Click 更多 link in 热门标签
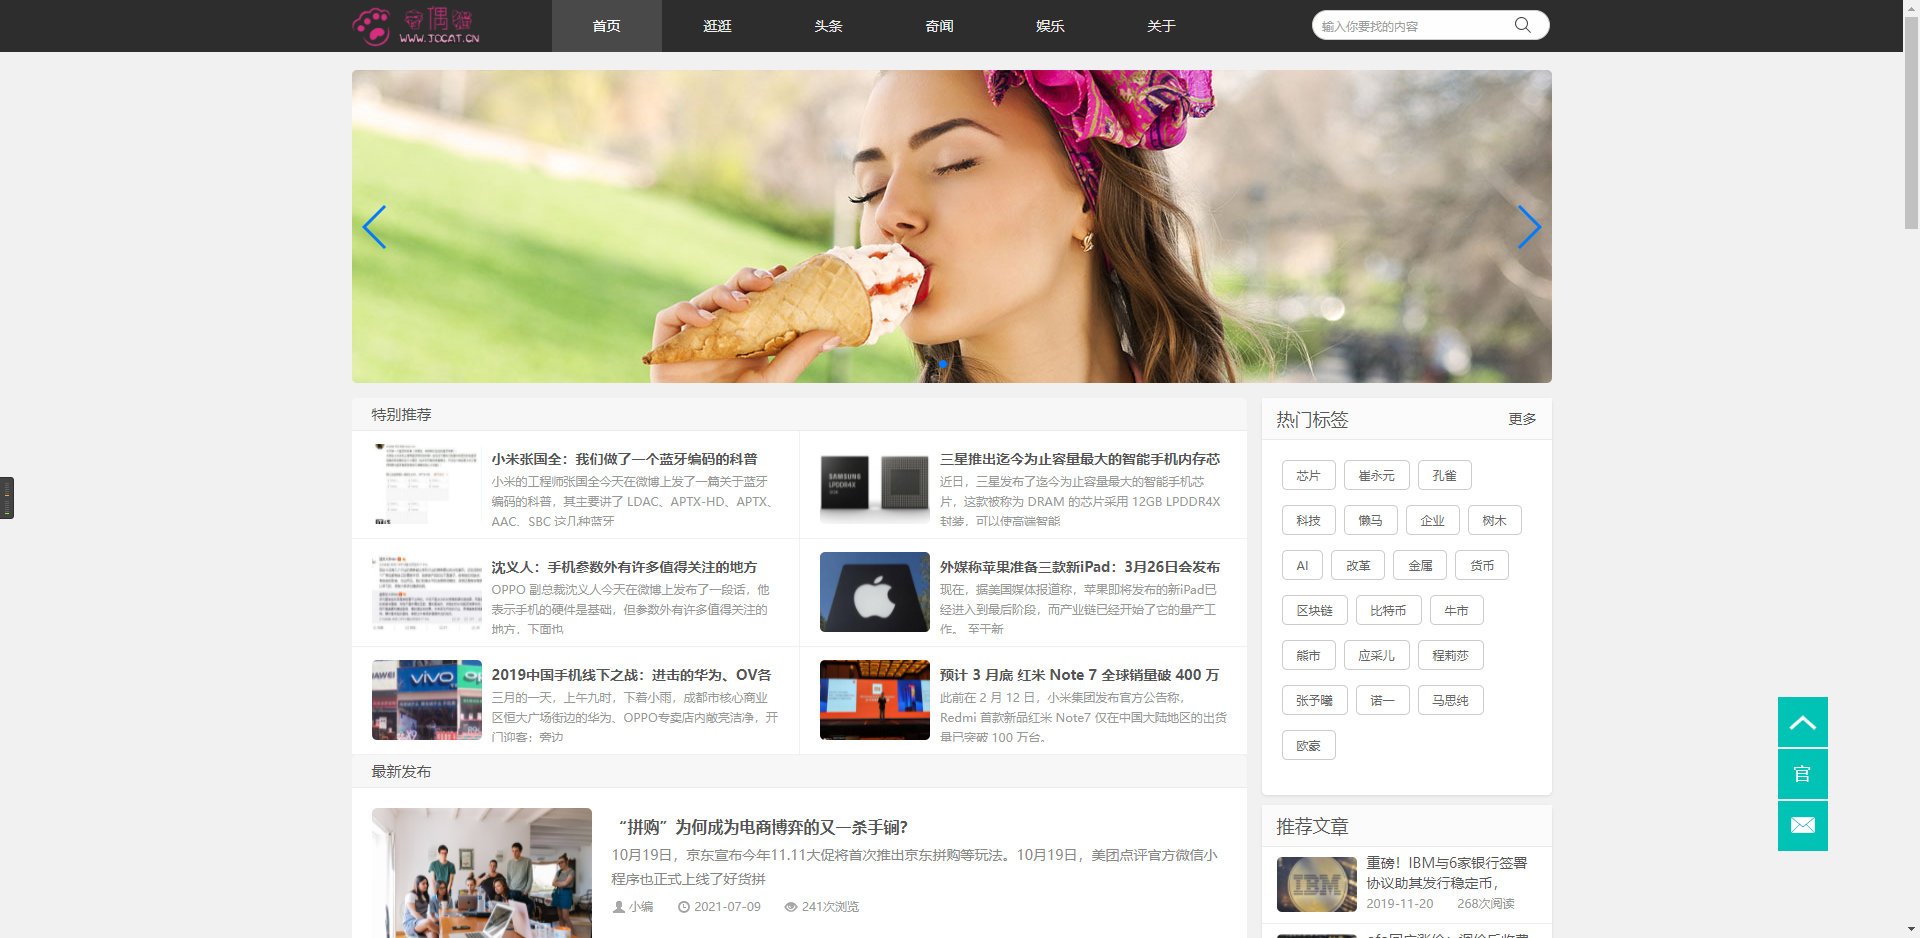Viewport: 1920px width, 938px height. [1522, 419]
